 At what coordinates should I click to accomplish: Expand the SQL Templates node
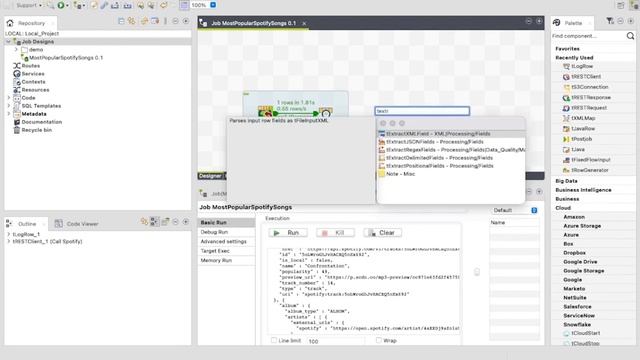click(x=9, y=106)
